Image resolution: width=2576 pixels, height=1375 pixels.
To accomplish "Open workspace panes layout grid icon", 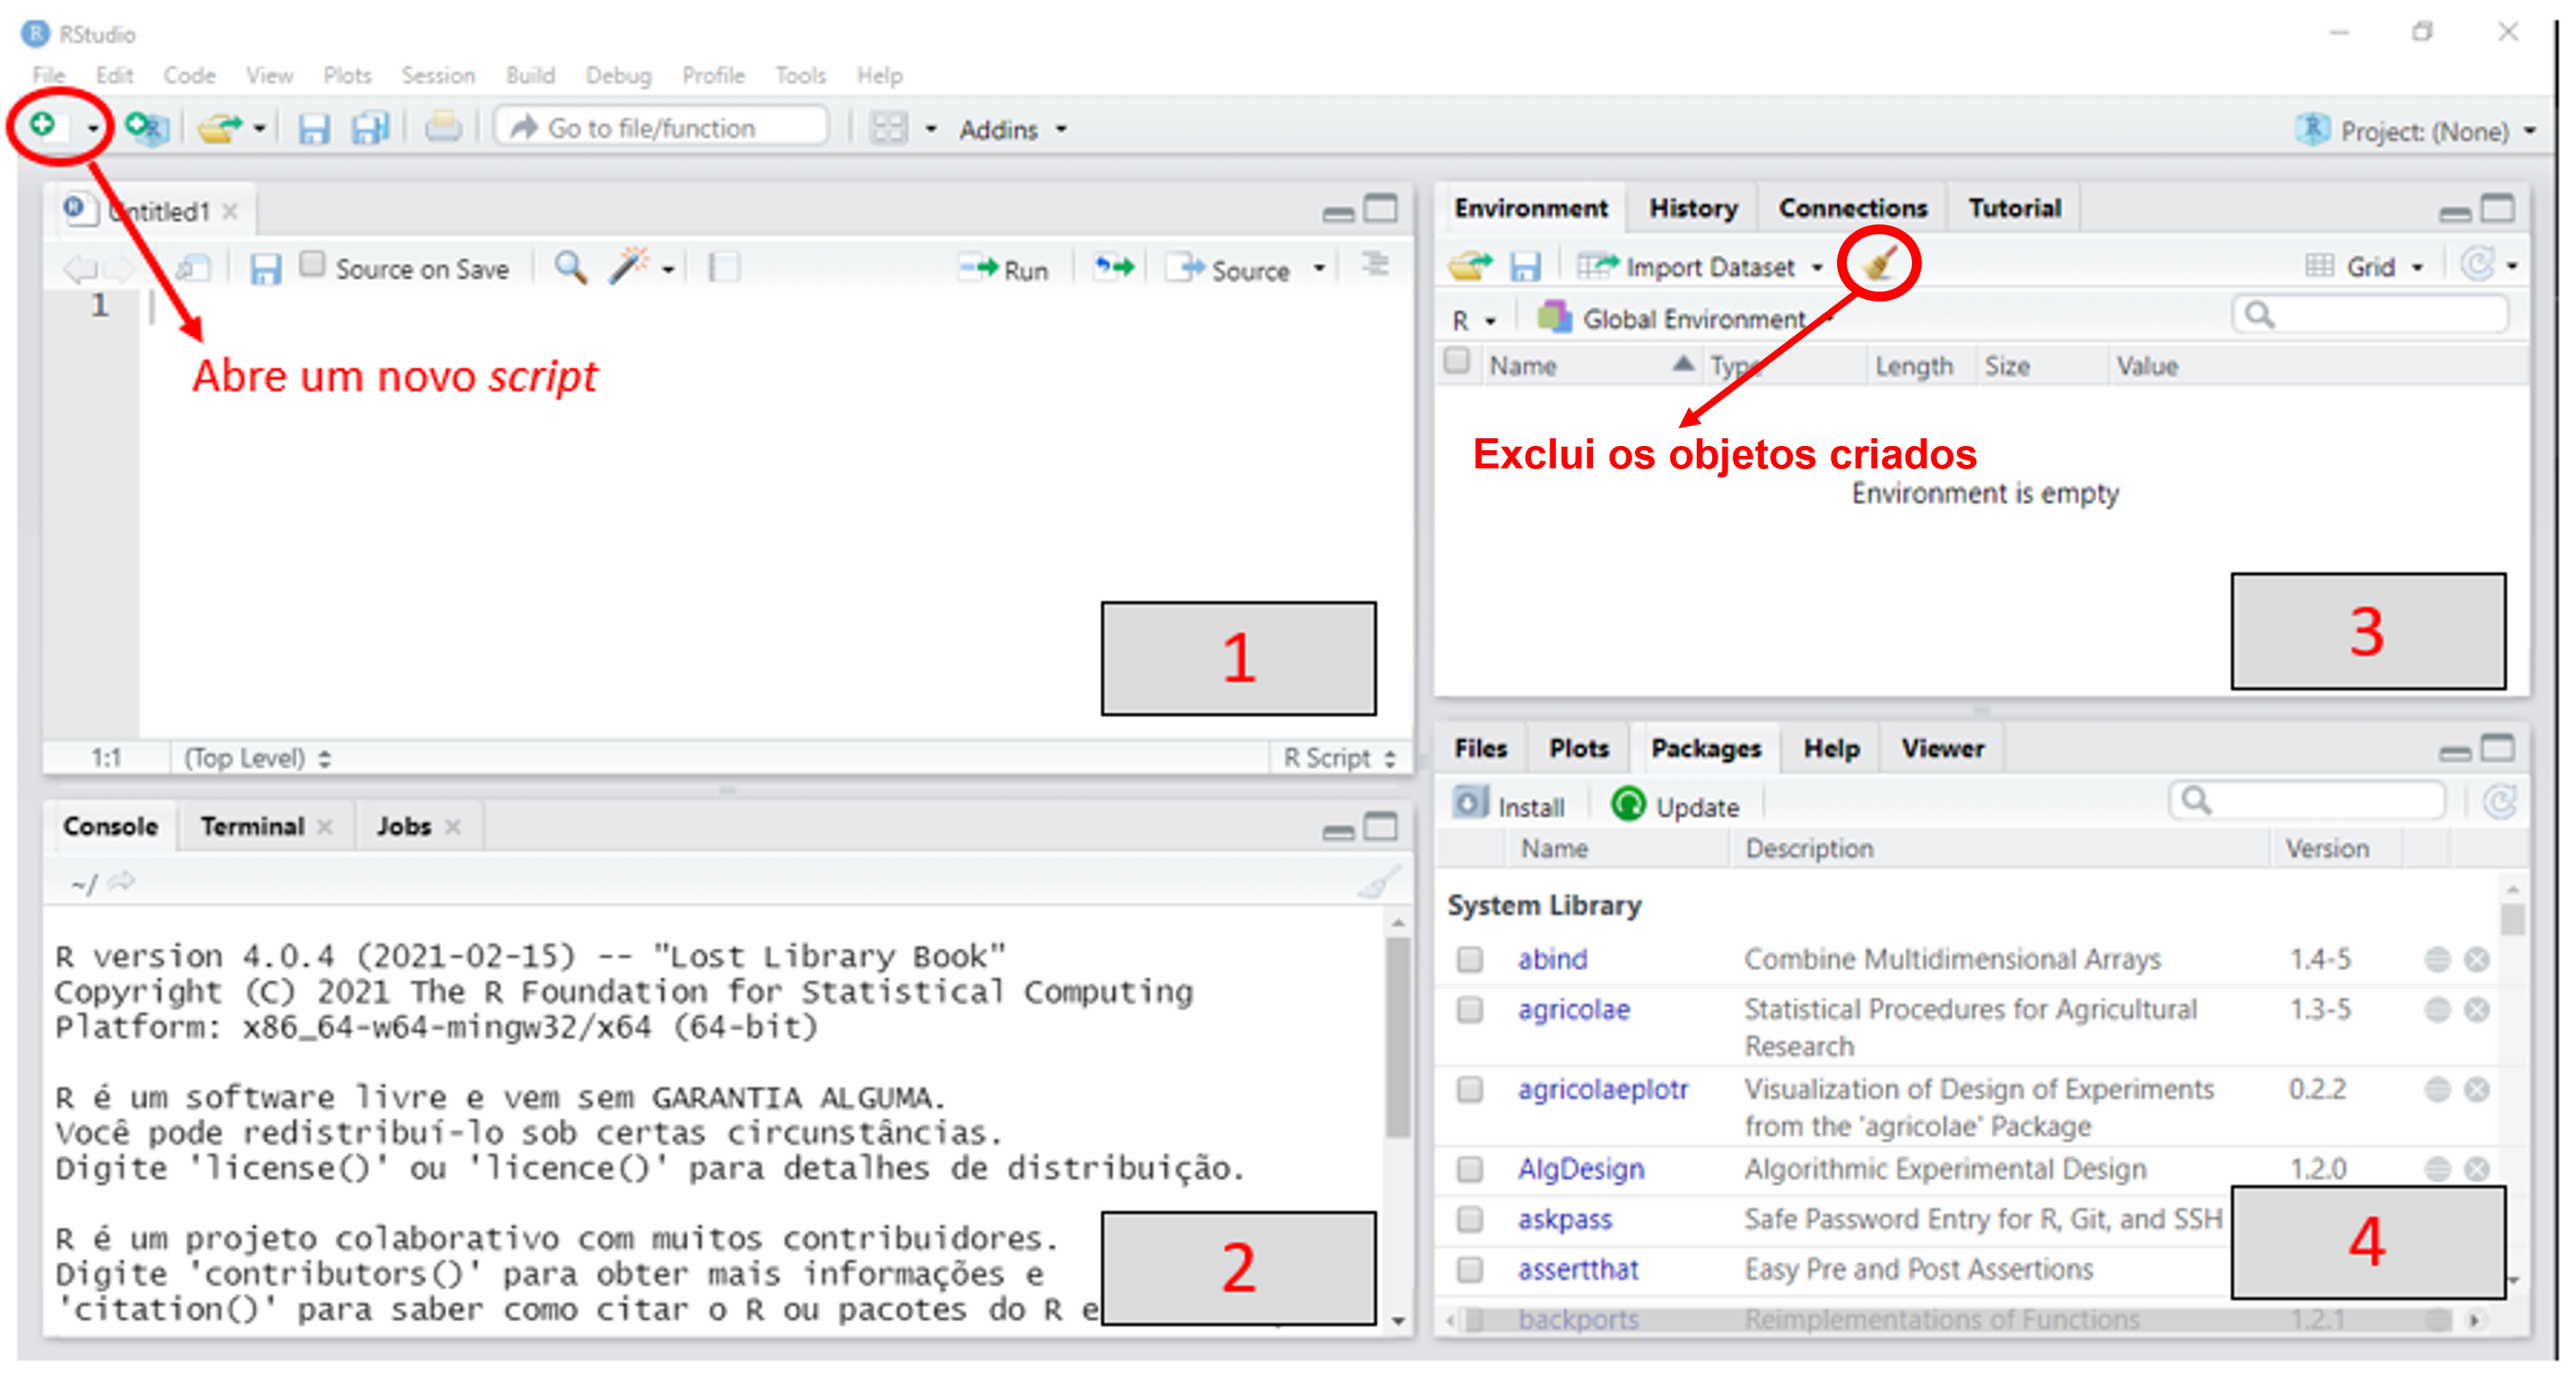I will point(889,128).
